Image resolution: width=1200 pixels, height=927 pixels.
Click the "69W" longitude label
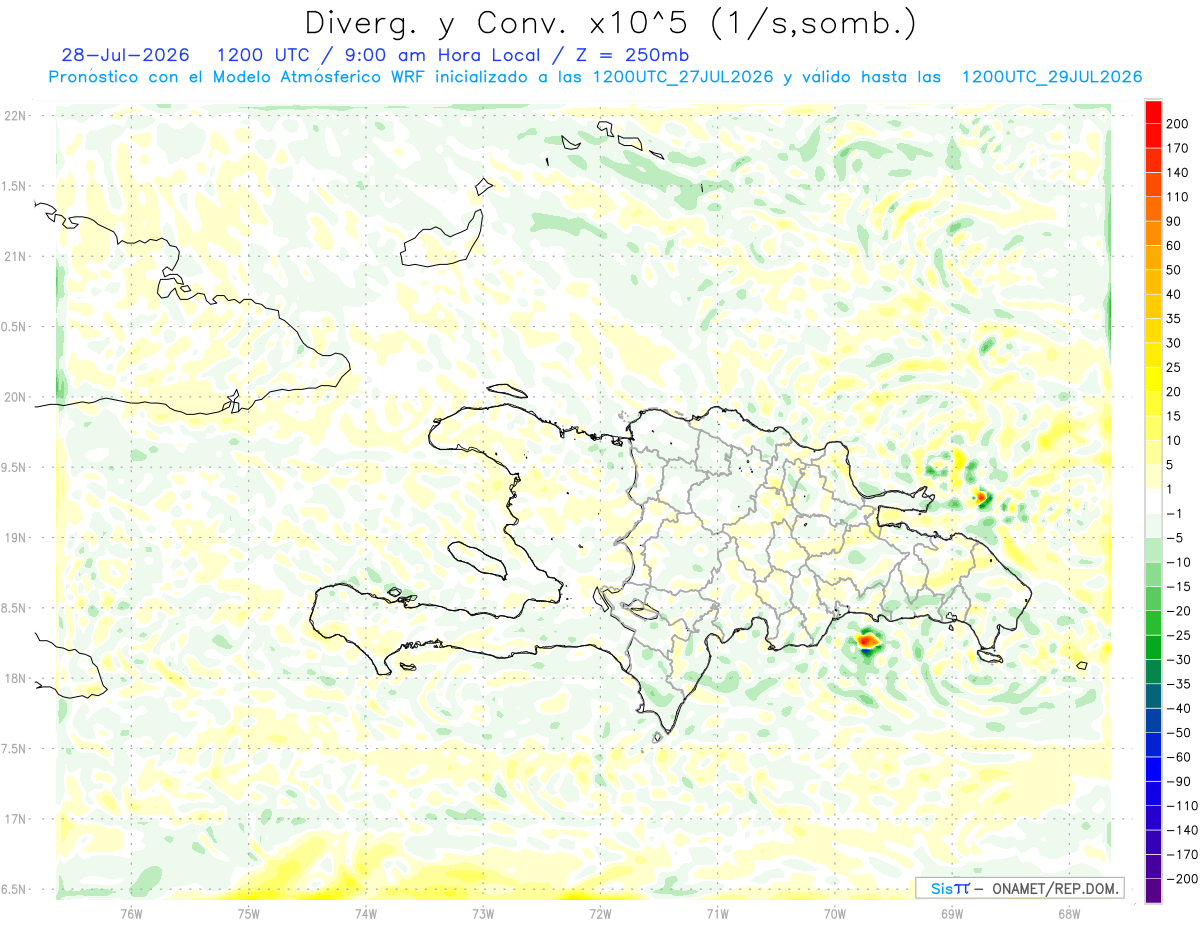tap(952, 913)
